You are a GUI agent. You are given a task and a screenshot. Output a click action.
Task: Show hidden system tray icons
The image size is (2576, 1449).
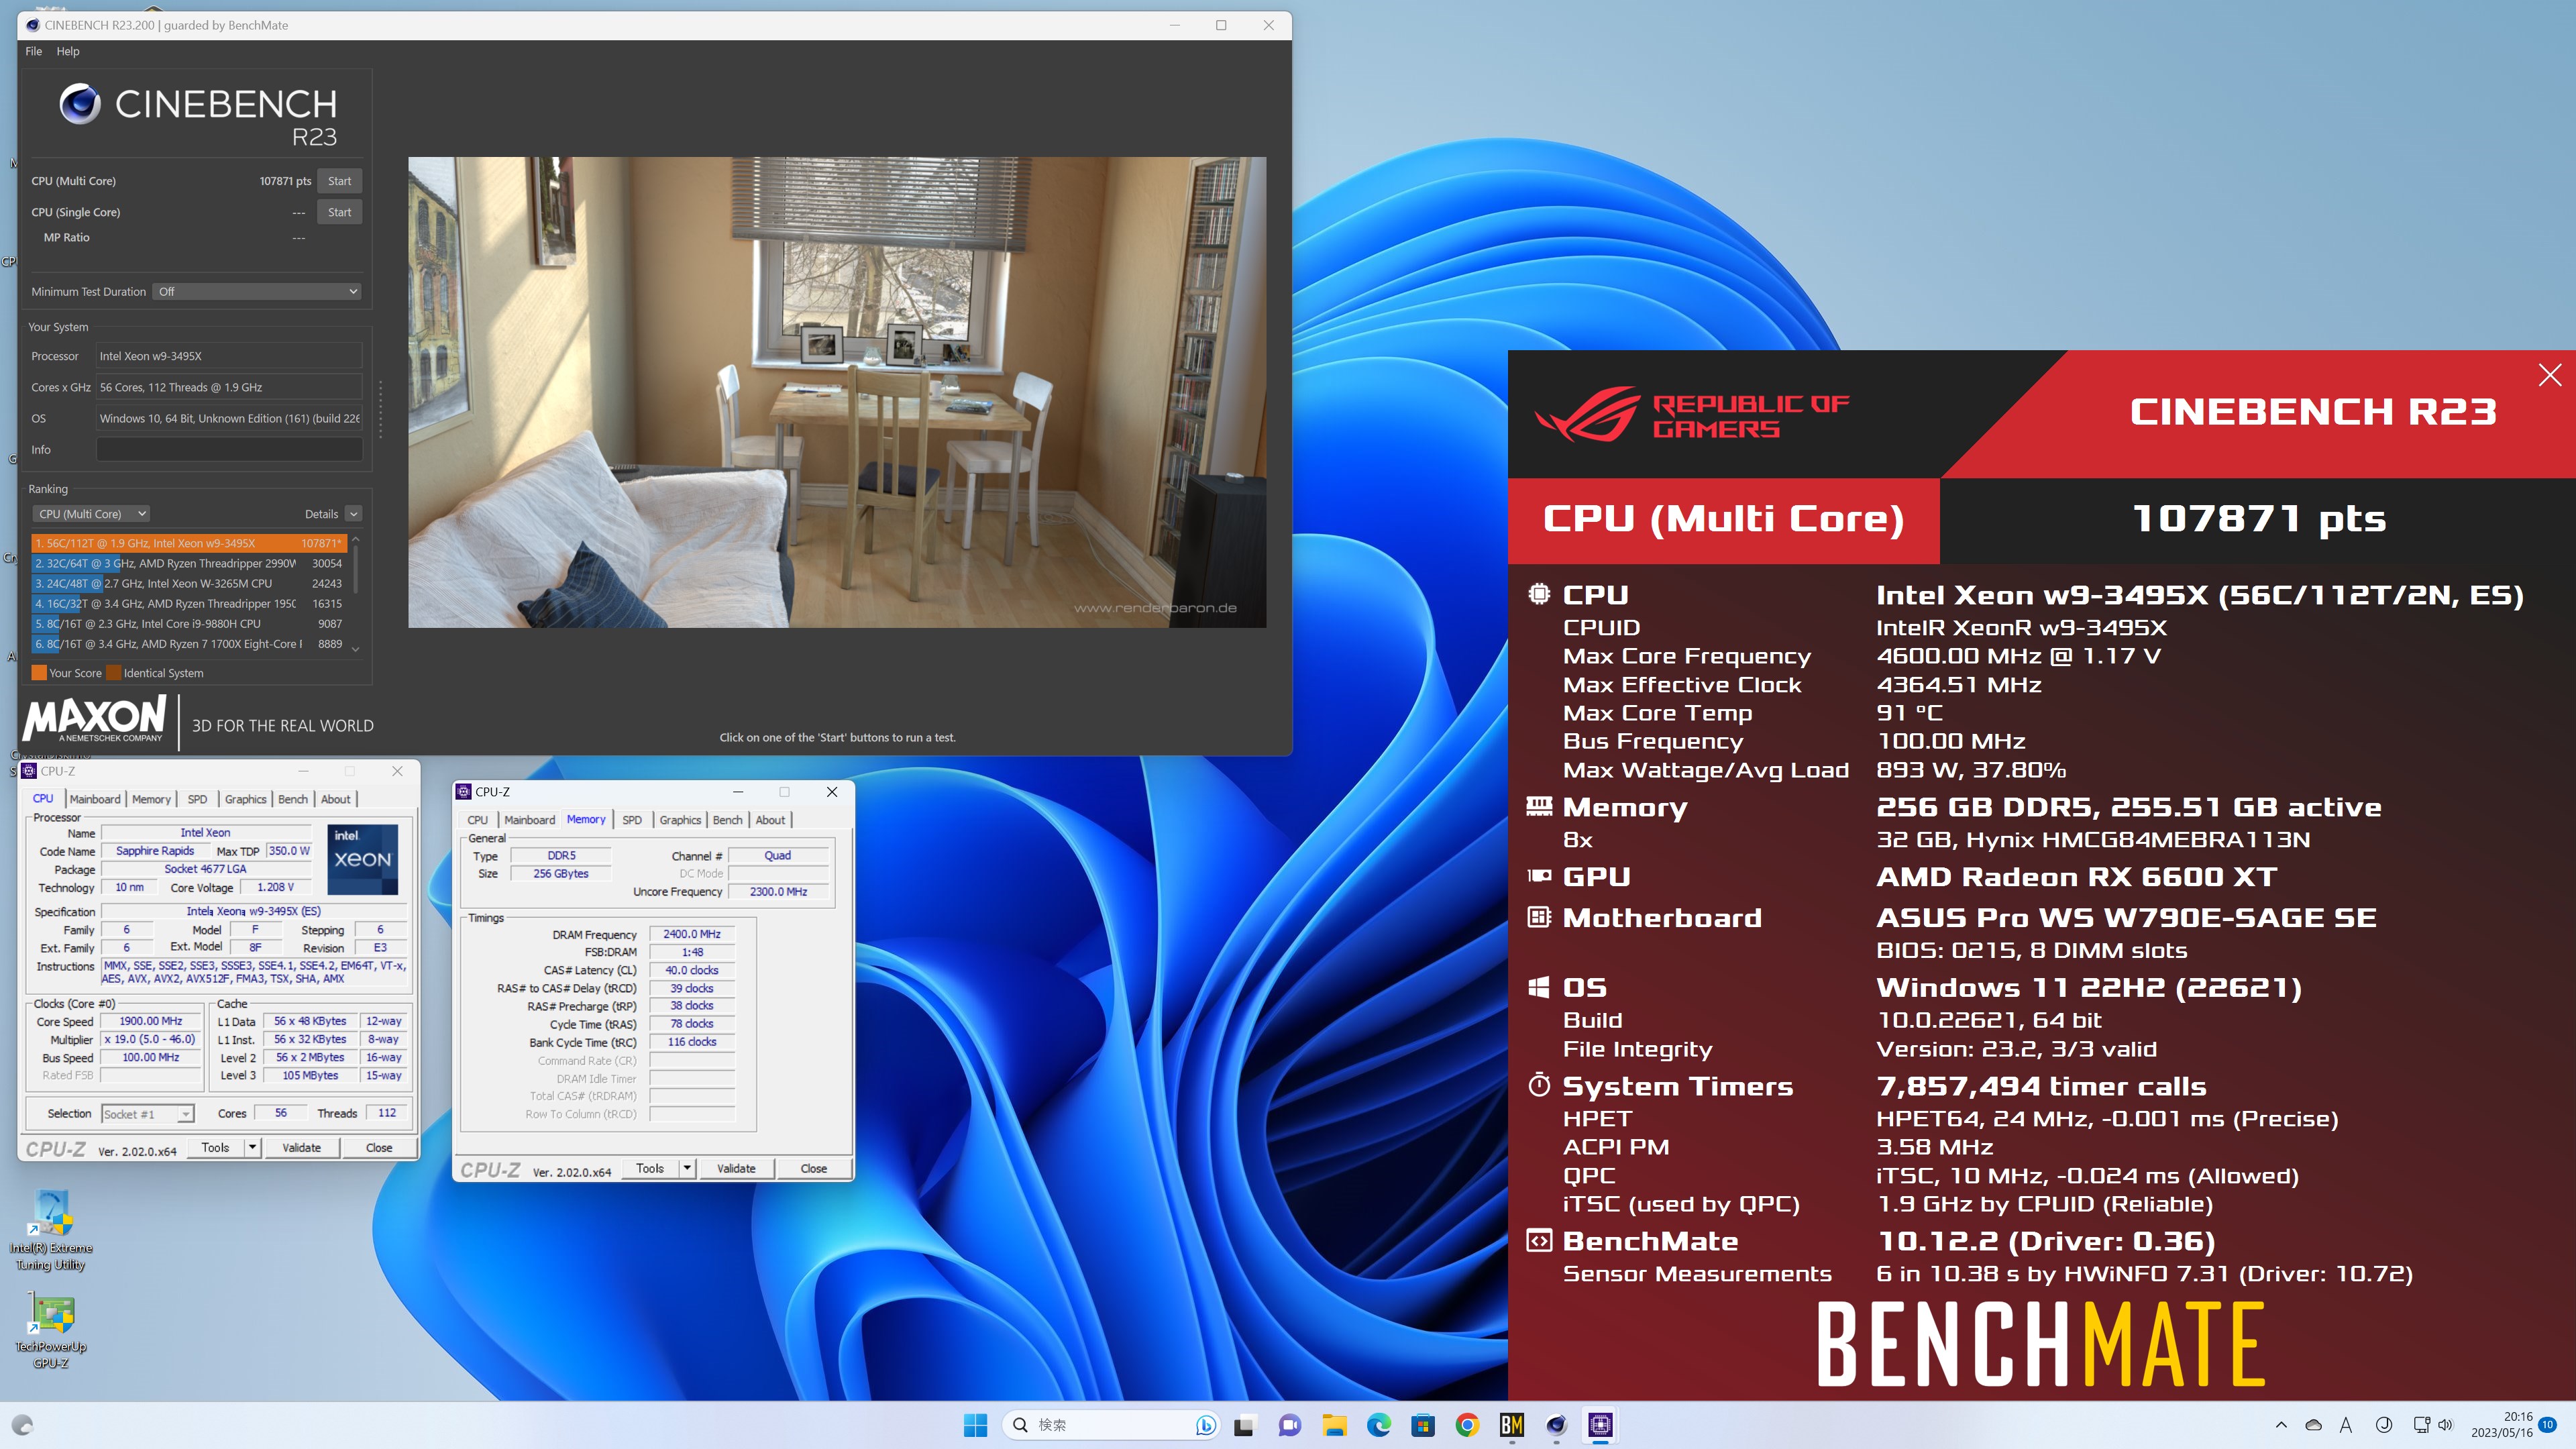2280,1425
